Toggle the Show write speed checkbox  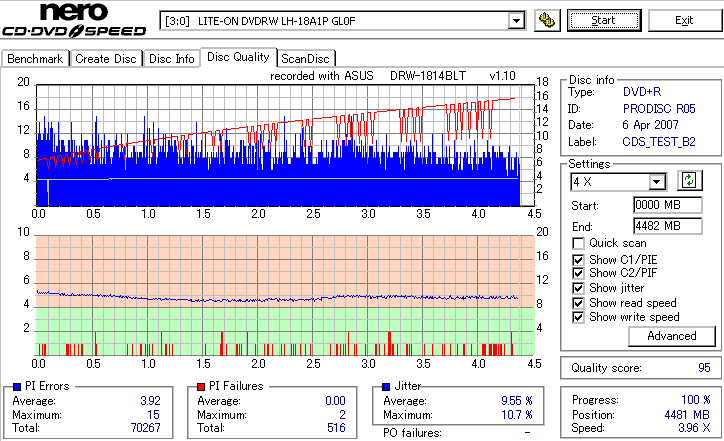click(578, 317)
